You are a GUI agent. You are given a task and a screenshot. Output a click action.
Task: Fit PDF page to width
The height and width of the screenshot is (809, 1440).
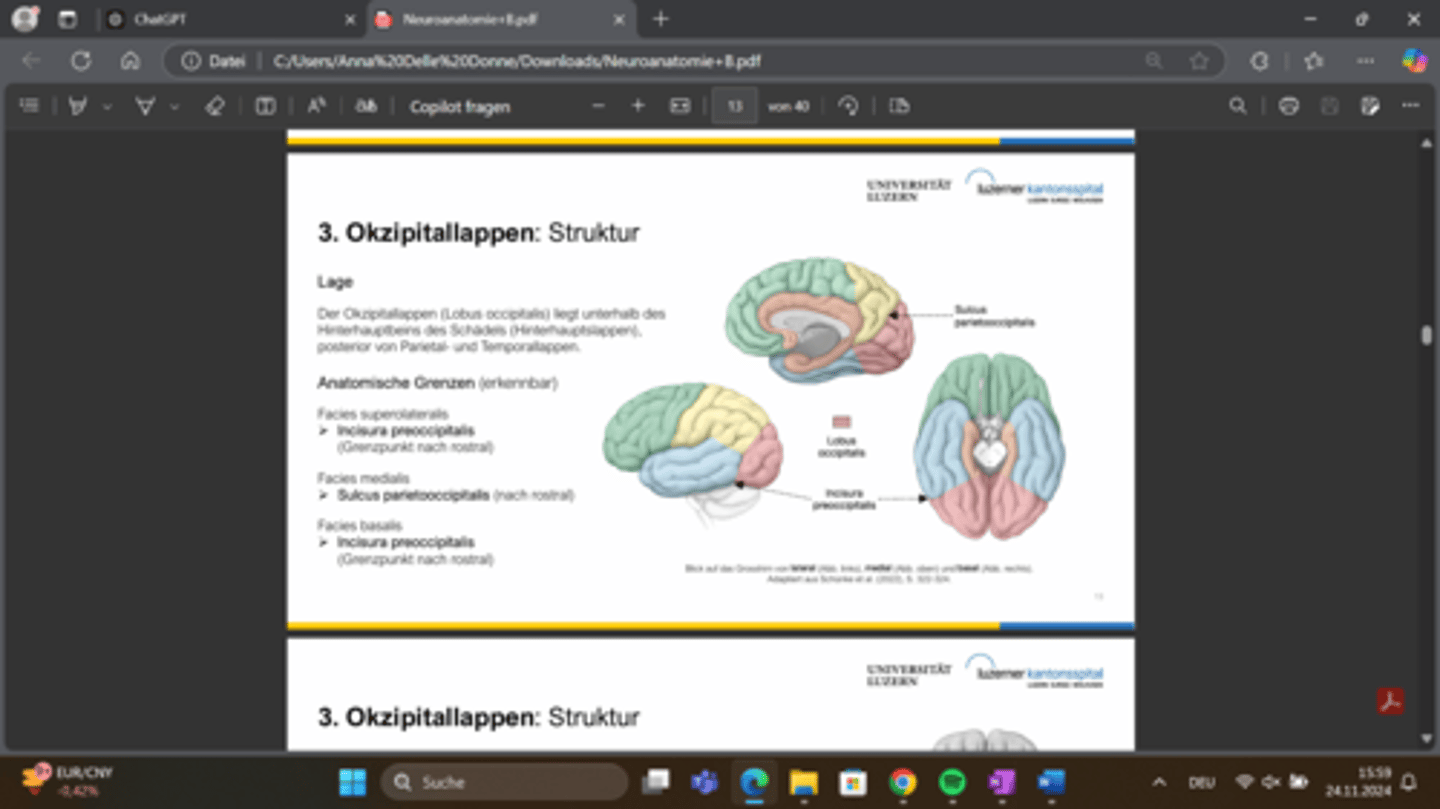tap(680, 106)
